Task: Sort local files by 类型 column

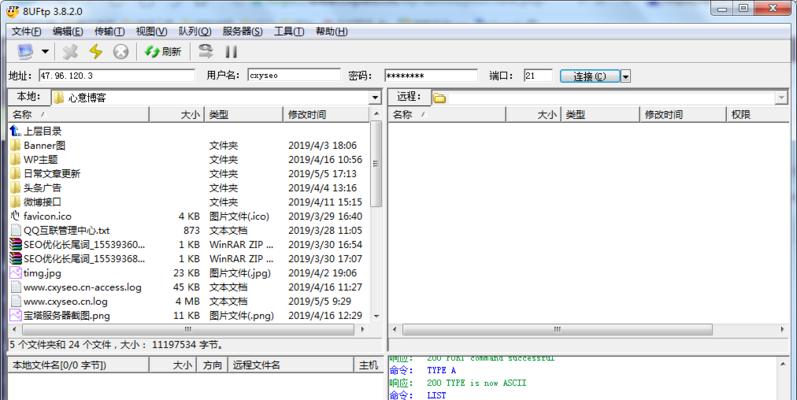Action: pos(243,115)
